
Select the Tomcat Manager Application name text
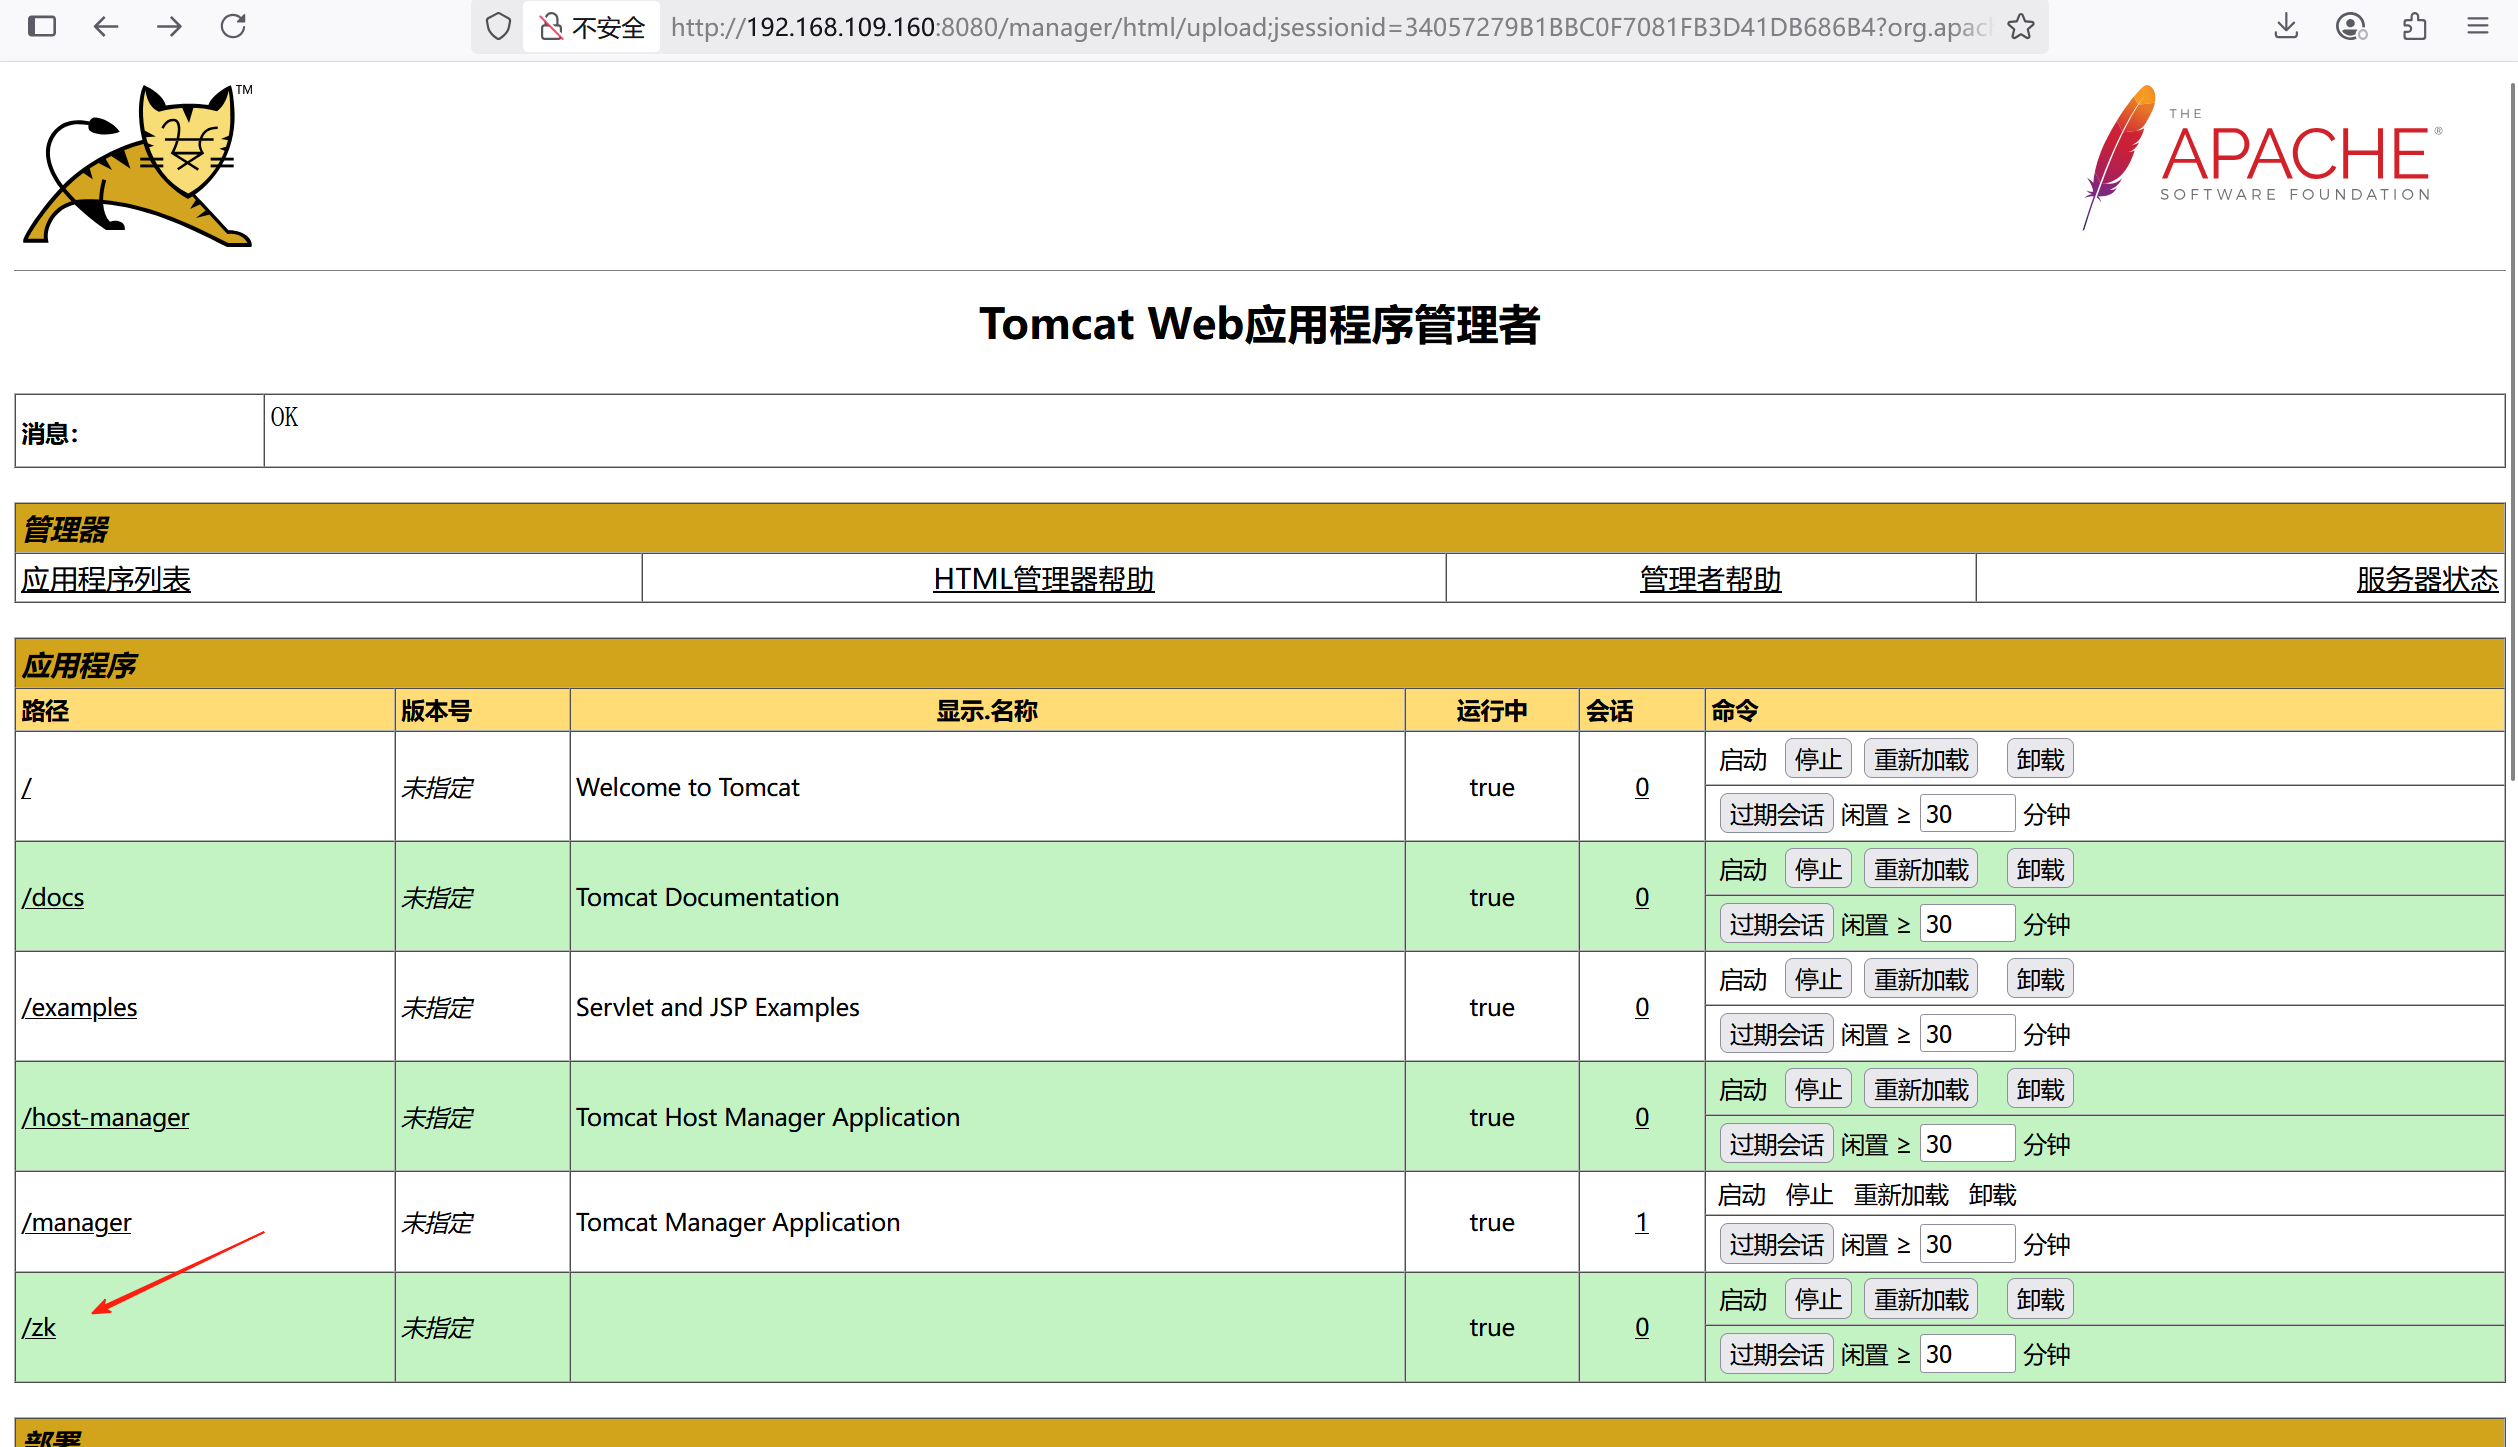pyautogui.click(x=738, y=1222)
